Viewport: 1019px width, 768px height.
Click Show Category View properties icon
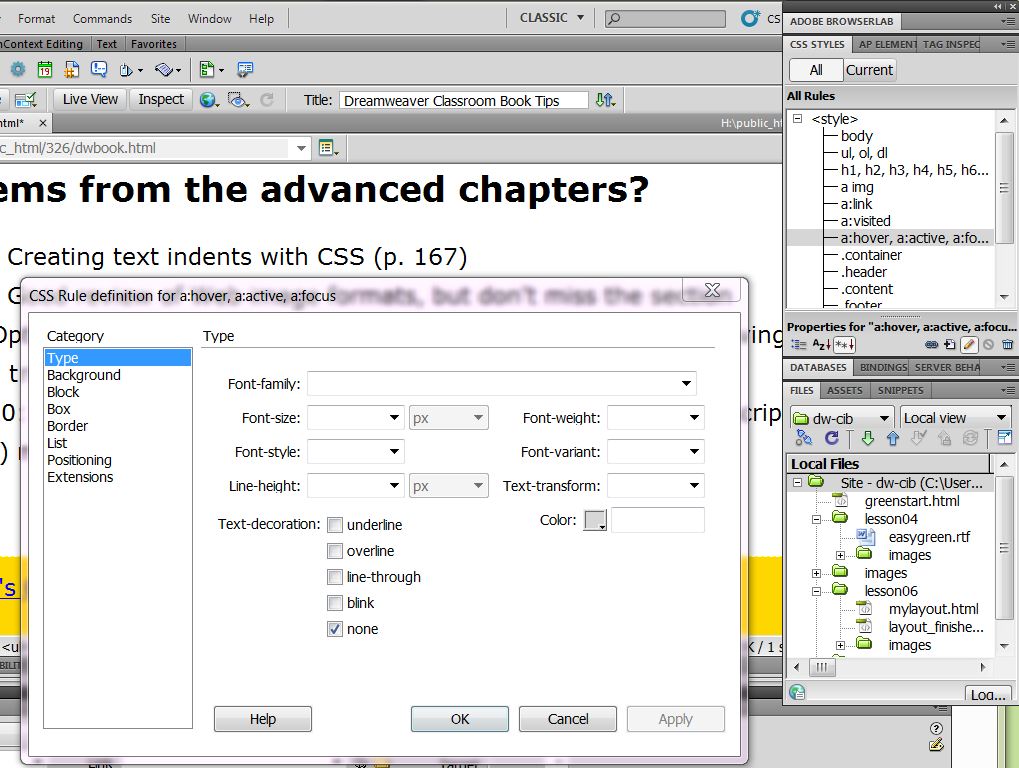tap(798, 344)
